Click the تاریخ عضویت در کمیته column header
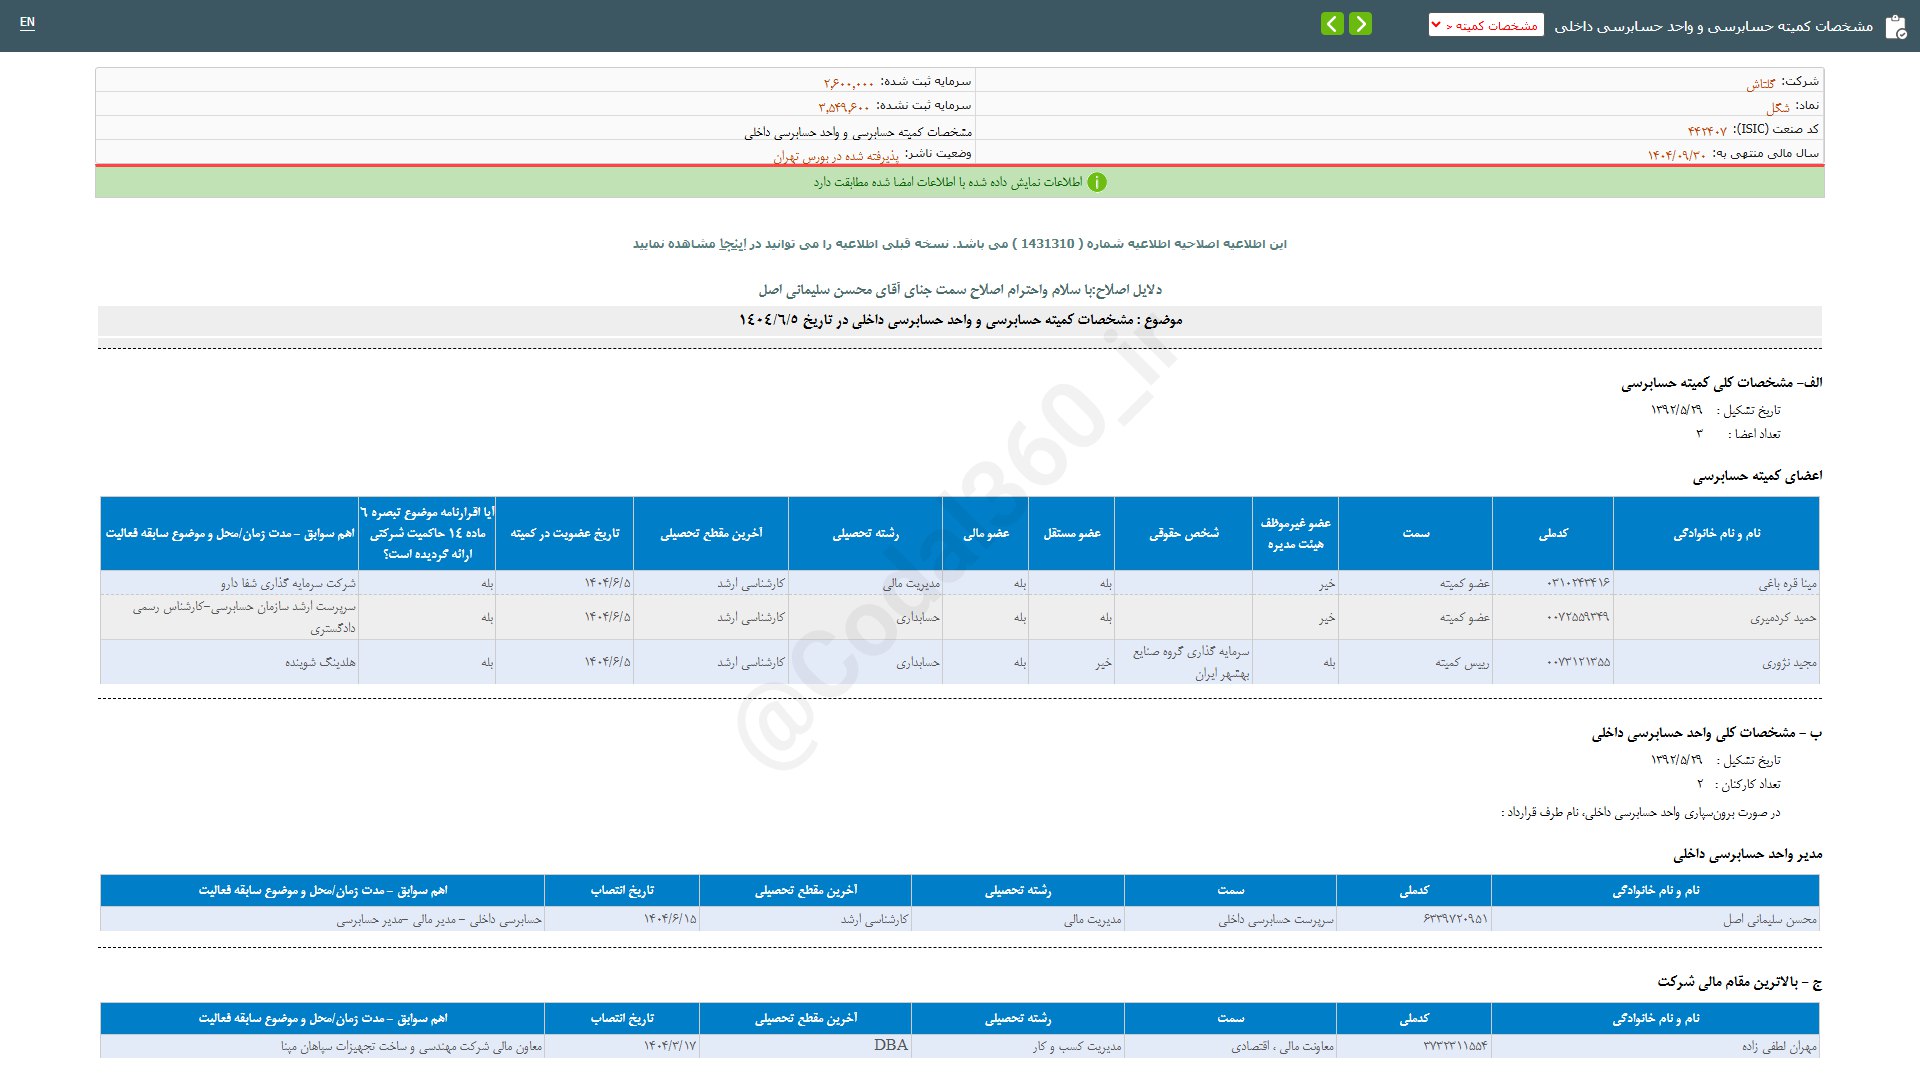 coord(565,533)
